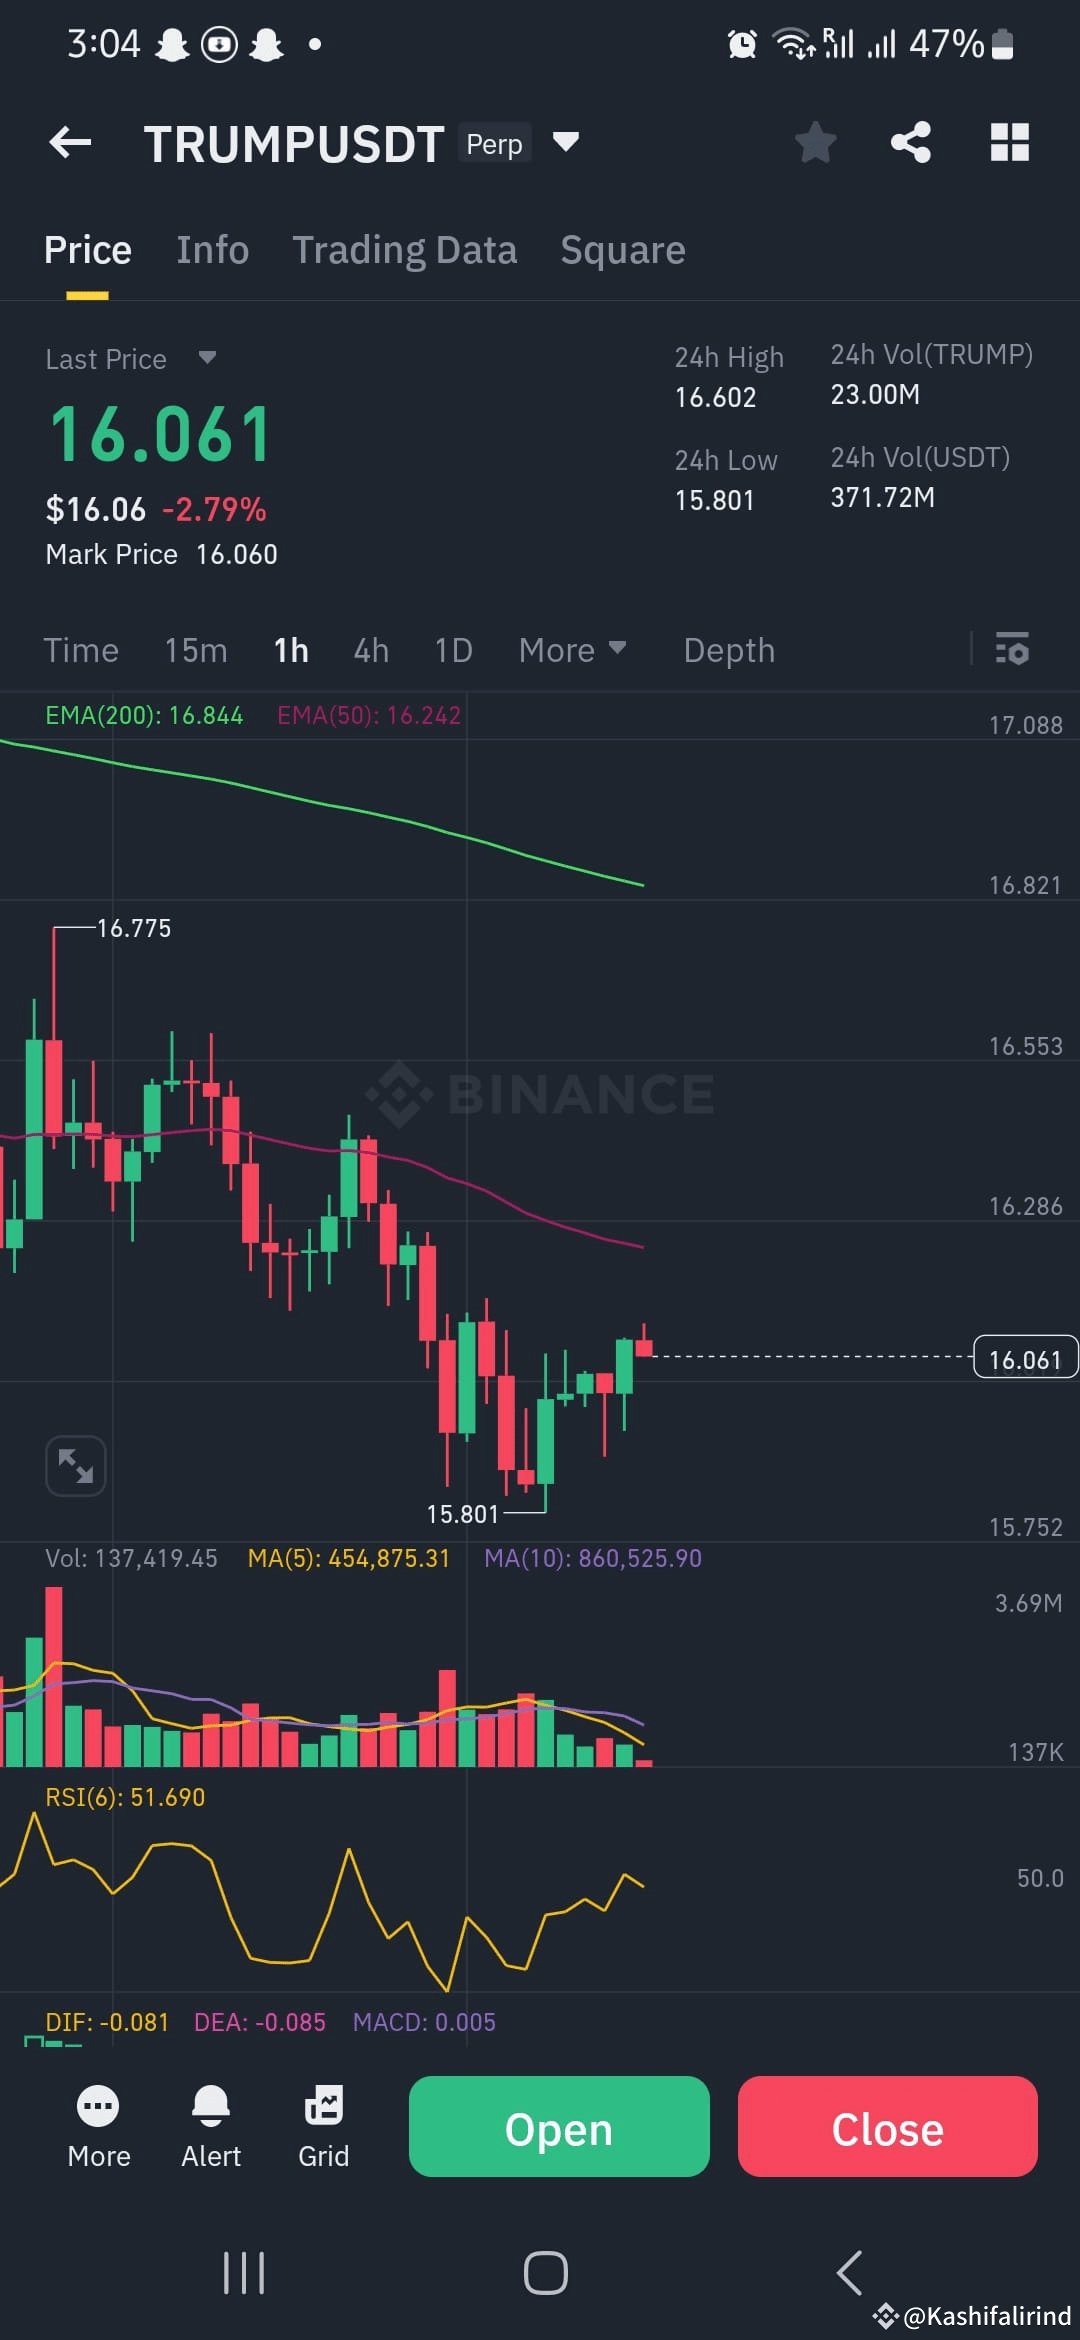
Task: Expand the TRUMPUSDT pair selector chevron
Action: [x=564, y=142]
